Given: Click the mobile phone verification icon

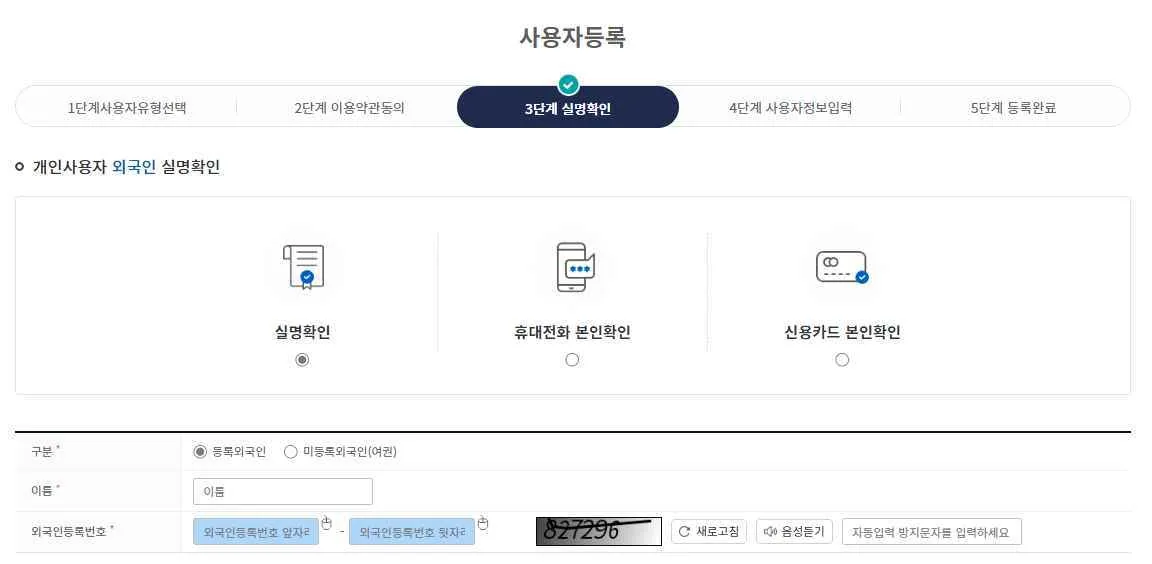Looking at the screenshot, I should pyautogui.click(x=574, y=267).
